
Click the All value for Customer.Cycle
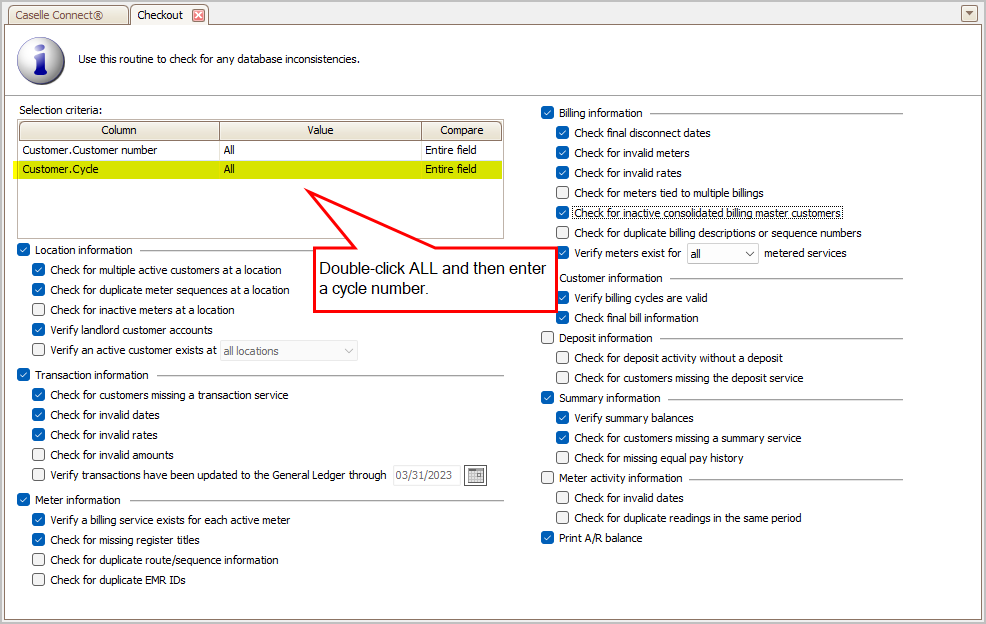pyautogui.click(x=230, y=169)
